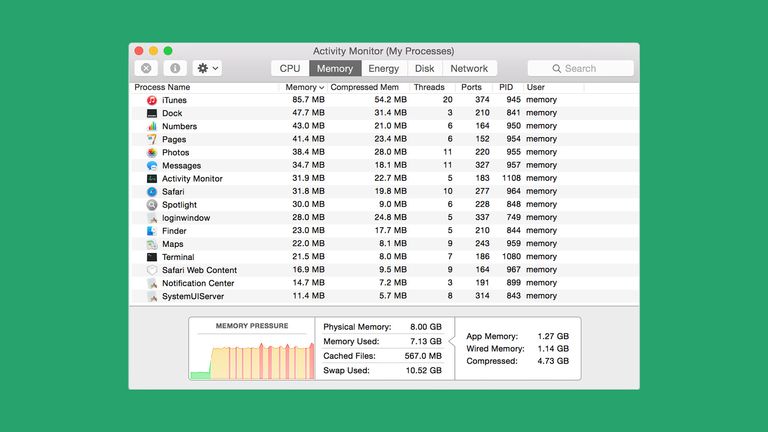Sort by Ports column header
Viewport: 768px width, 432px height.
[474, 87]
